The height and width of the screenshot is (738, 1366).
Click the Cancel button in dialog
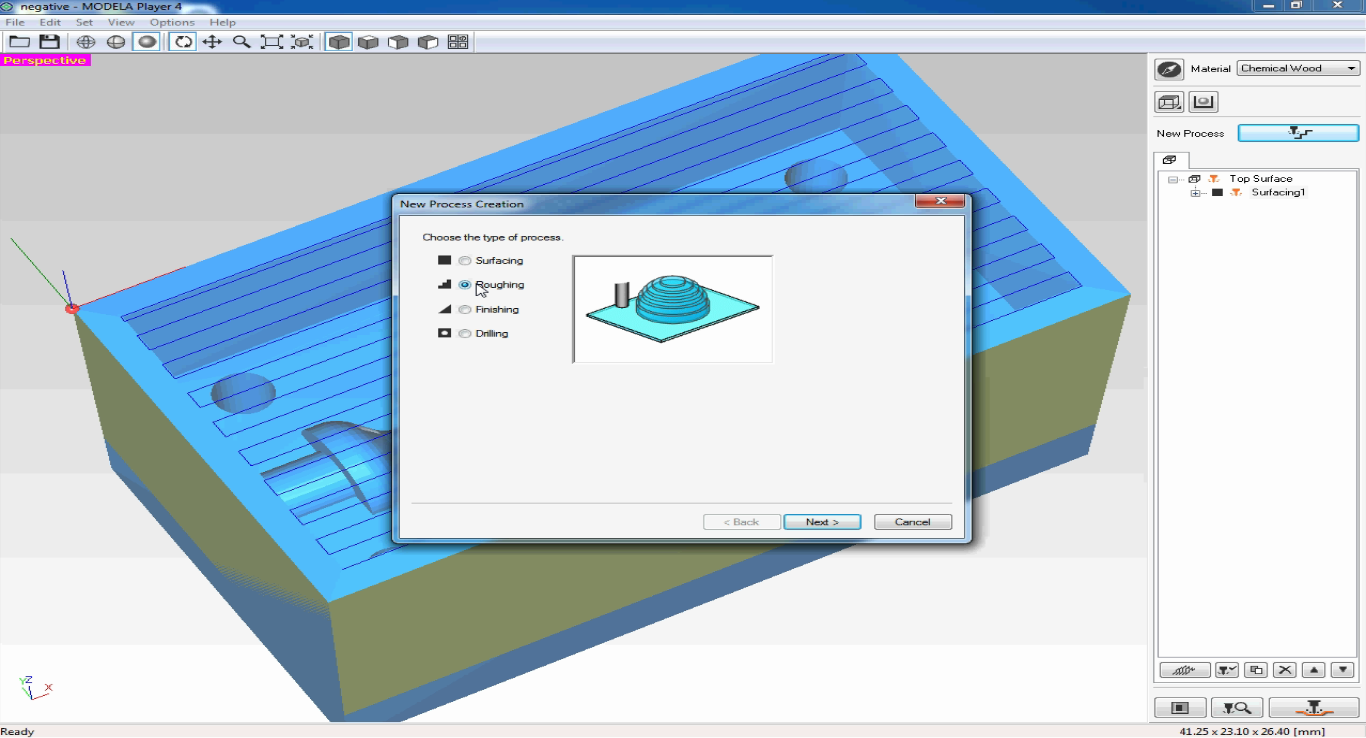913,522
